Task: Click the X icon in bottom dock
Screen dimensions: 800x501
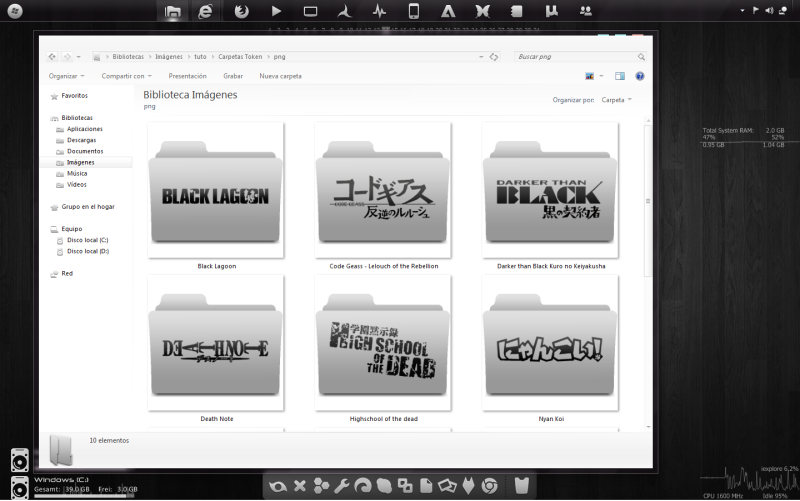Action: click(300, 486)
